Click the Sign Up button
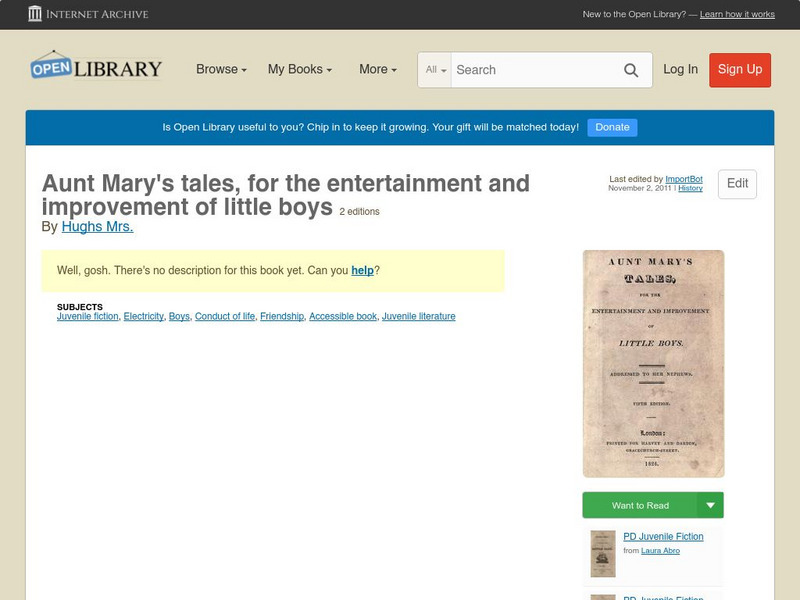Screen dimensions: 800x600 click(x=740, y=70)
